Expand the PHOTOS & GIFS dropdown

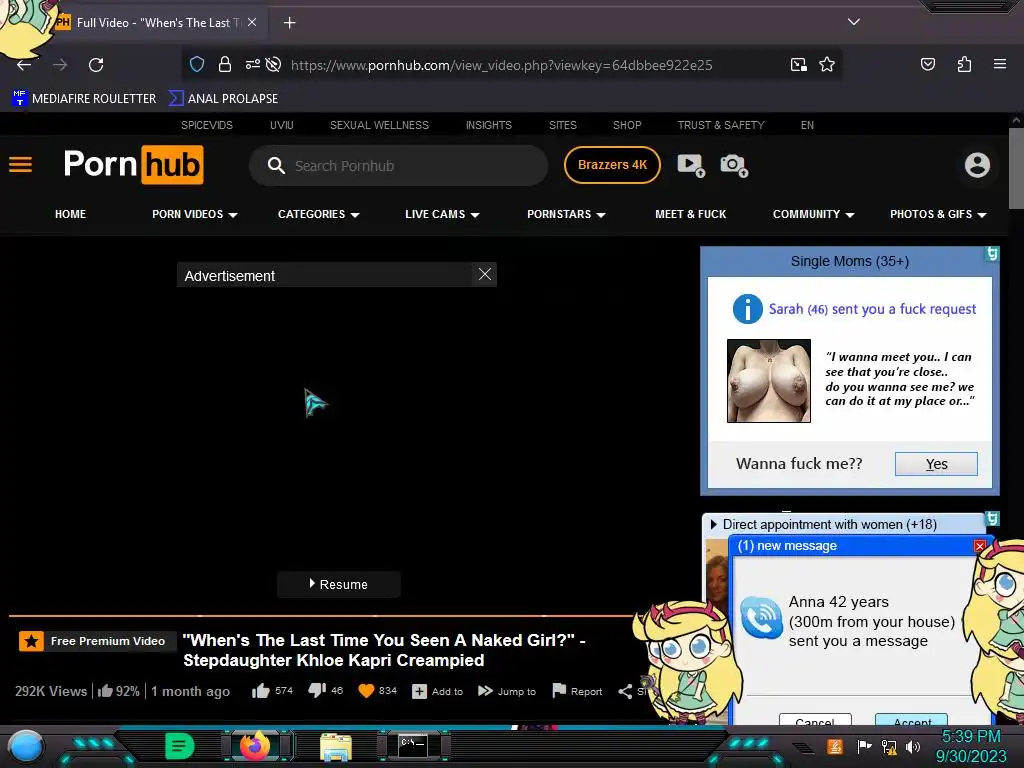click(x=938, y=214)
